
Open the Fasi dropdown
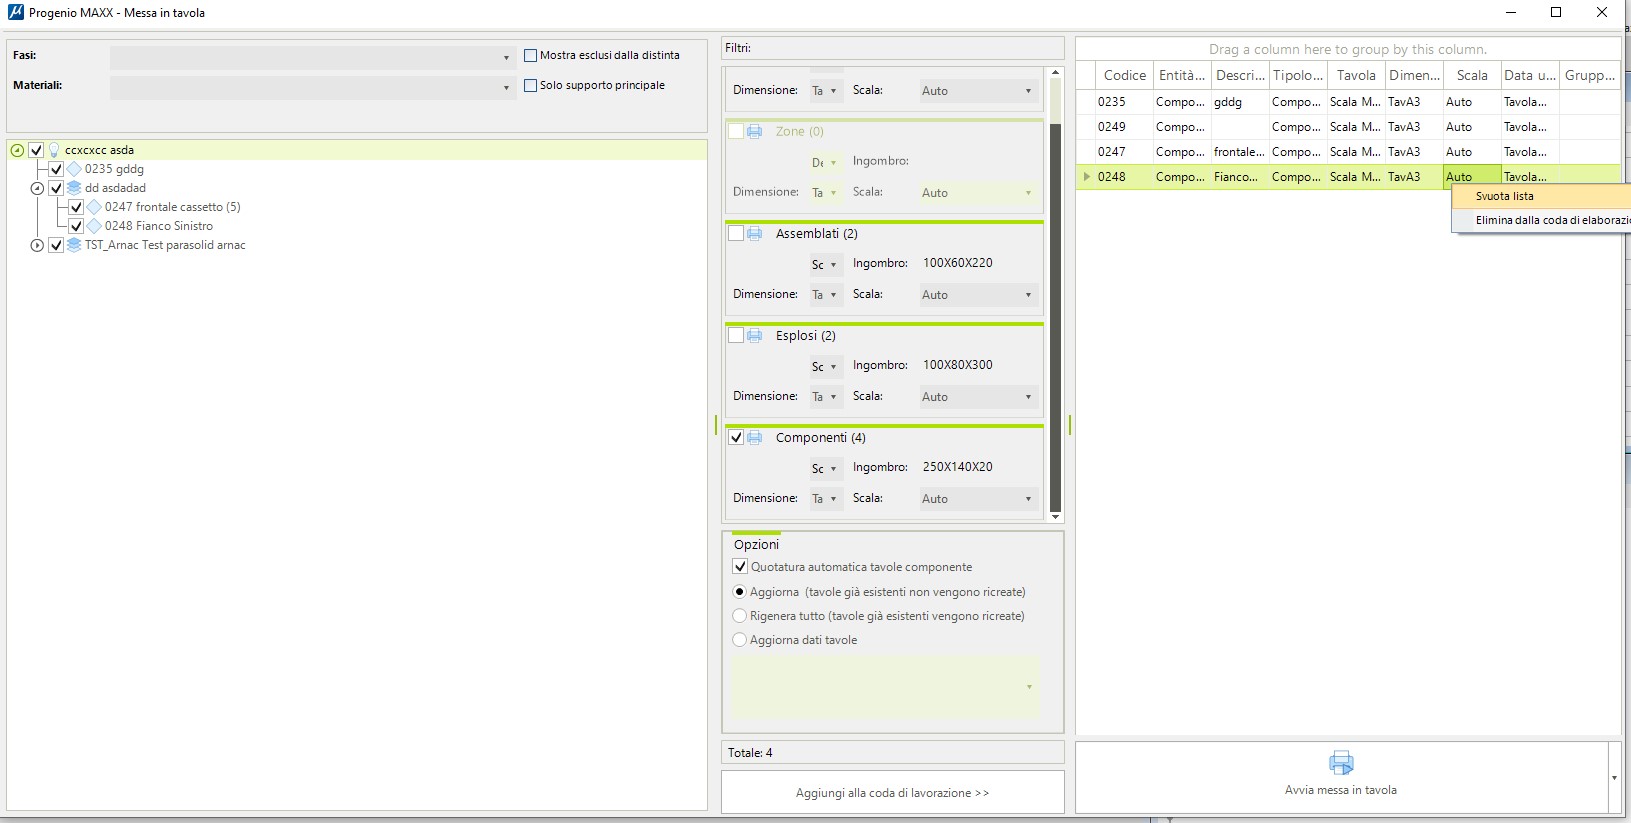(x=313, y=58)
